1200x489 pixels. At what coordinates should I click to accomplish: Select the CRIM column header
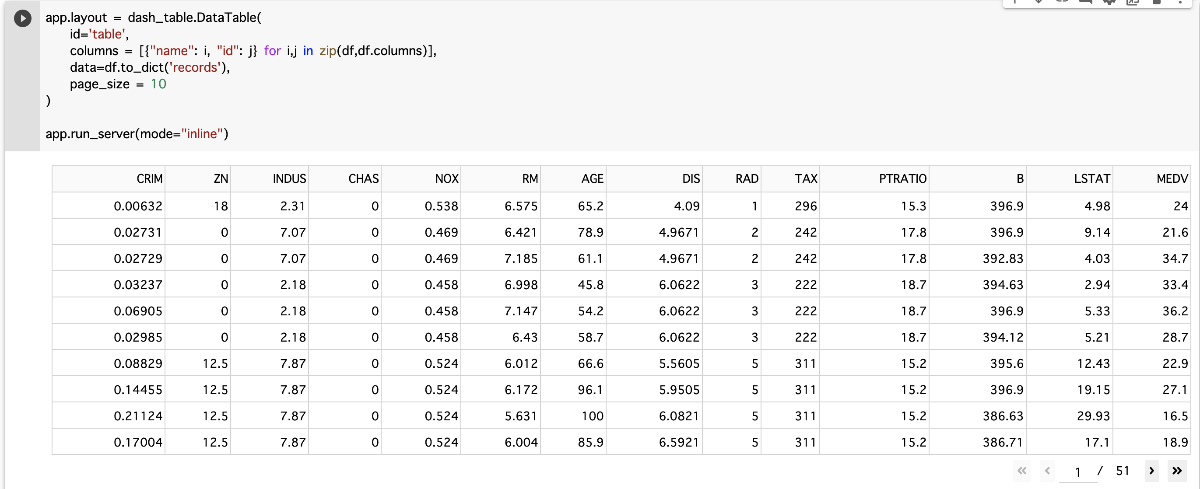point(111,179)
